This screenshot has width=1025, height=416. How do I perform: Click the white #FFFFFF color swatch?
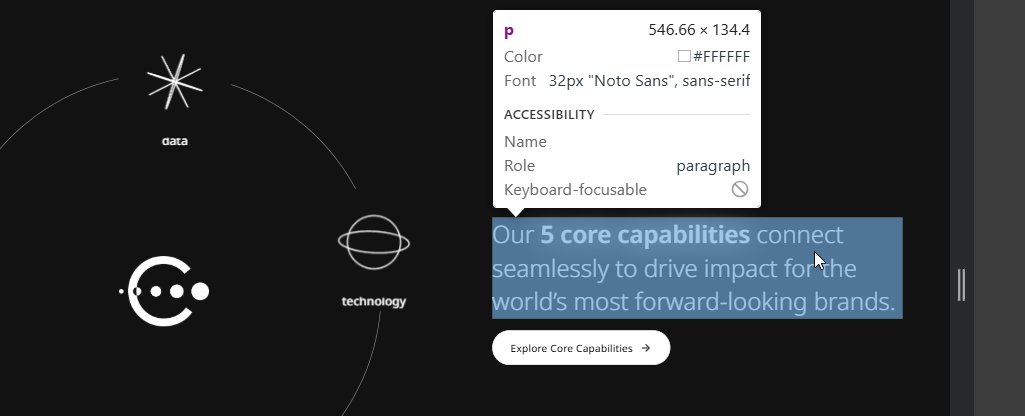pos(684,57)
